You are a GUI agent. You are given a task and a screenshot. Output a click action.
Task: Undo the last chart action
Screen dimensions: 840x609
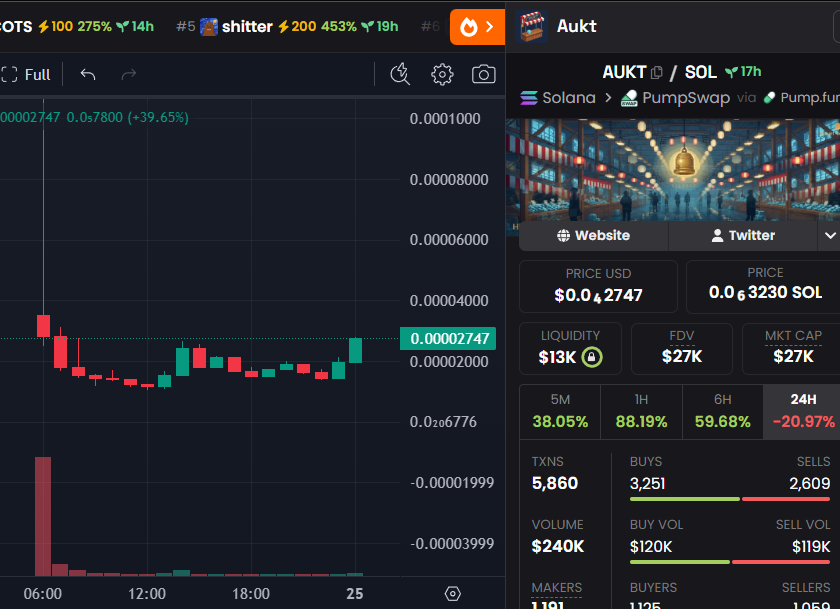coord(88,74)
